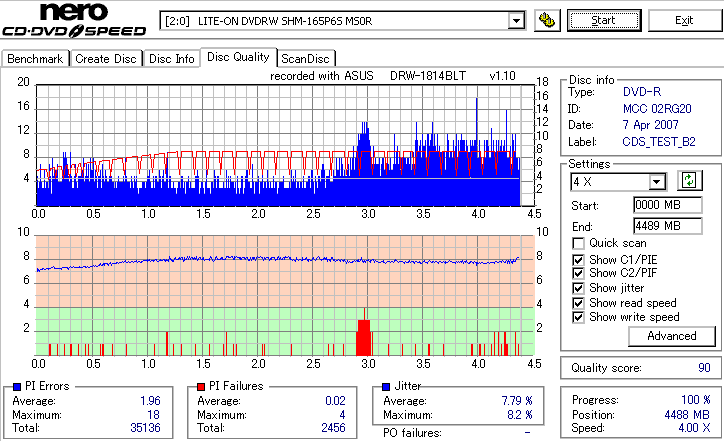
Task: Click the green refresh speed icon
Action: coord(689,181)
